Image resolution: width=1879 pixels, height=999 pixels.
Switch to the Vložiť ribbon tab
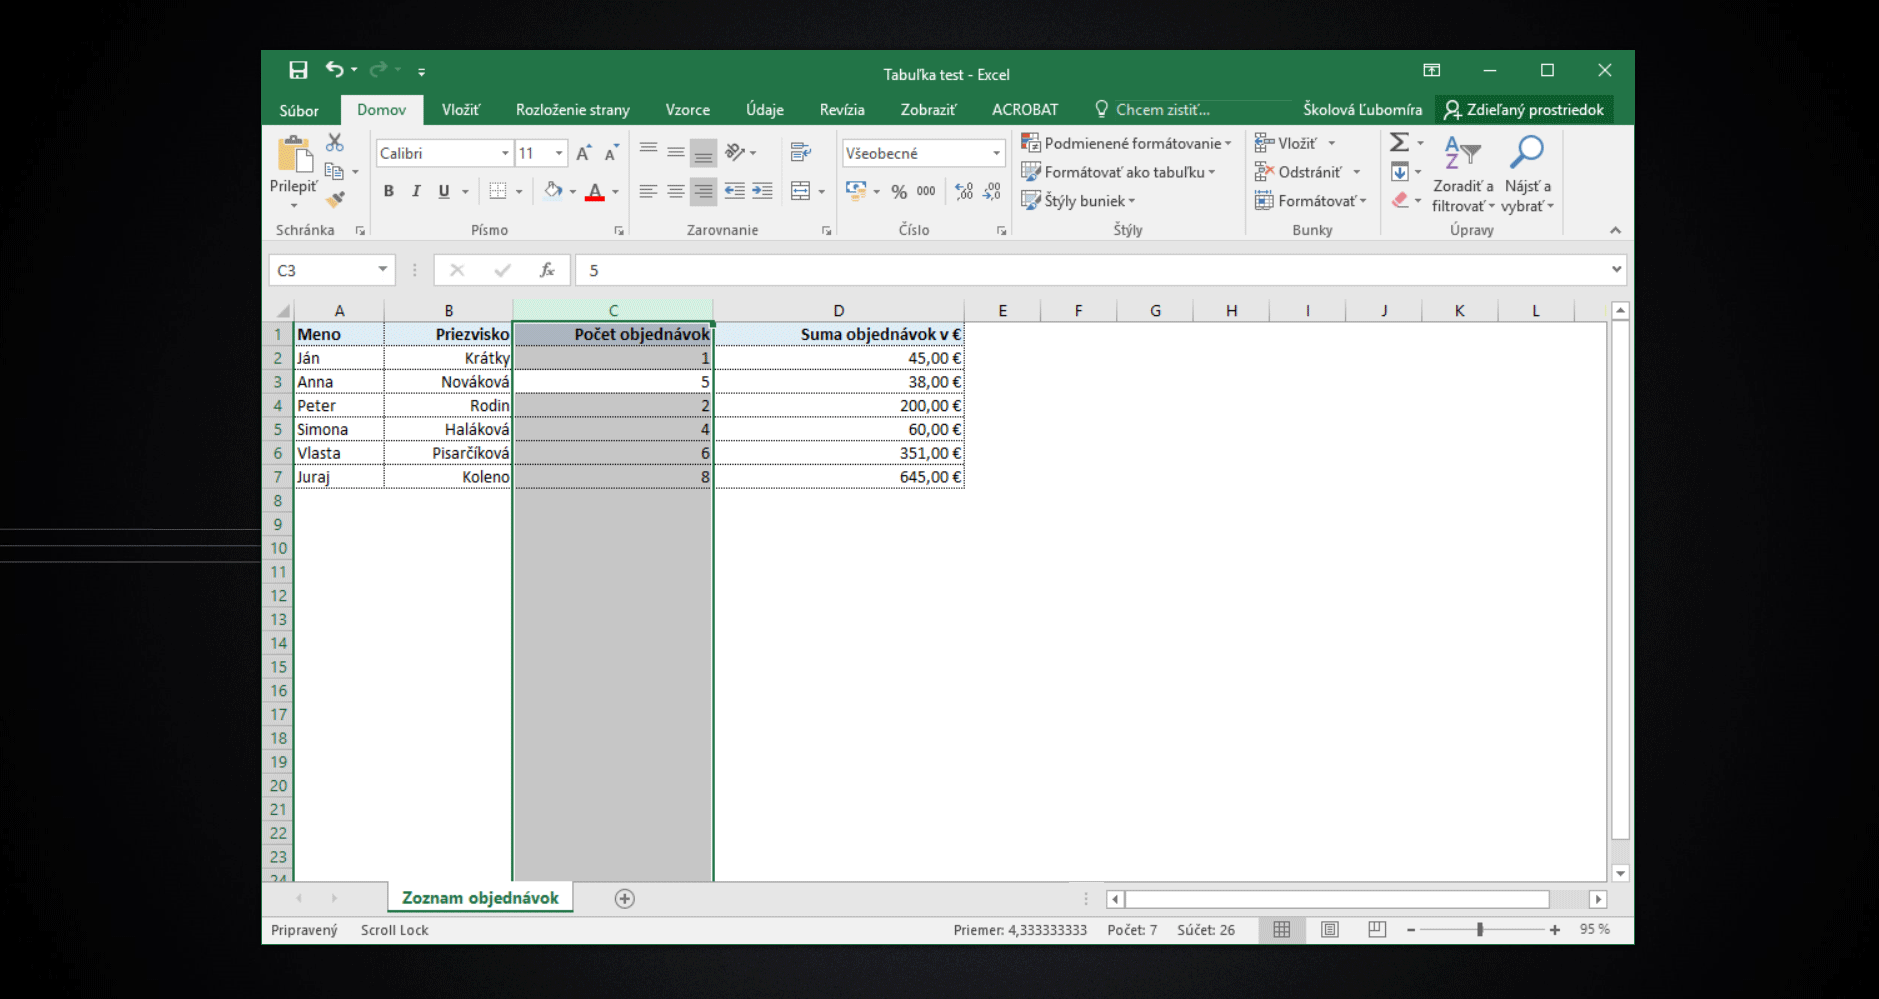point(461,110)
